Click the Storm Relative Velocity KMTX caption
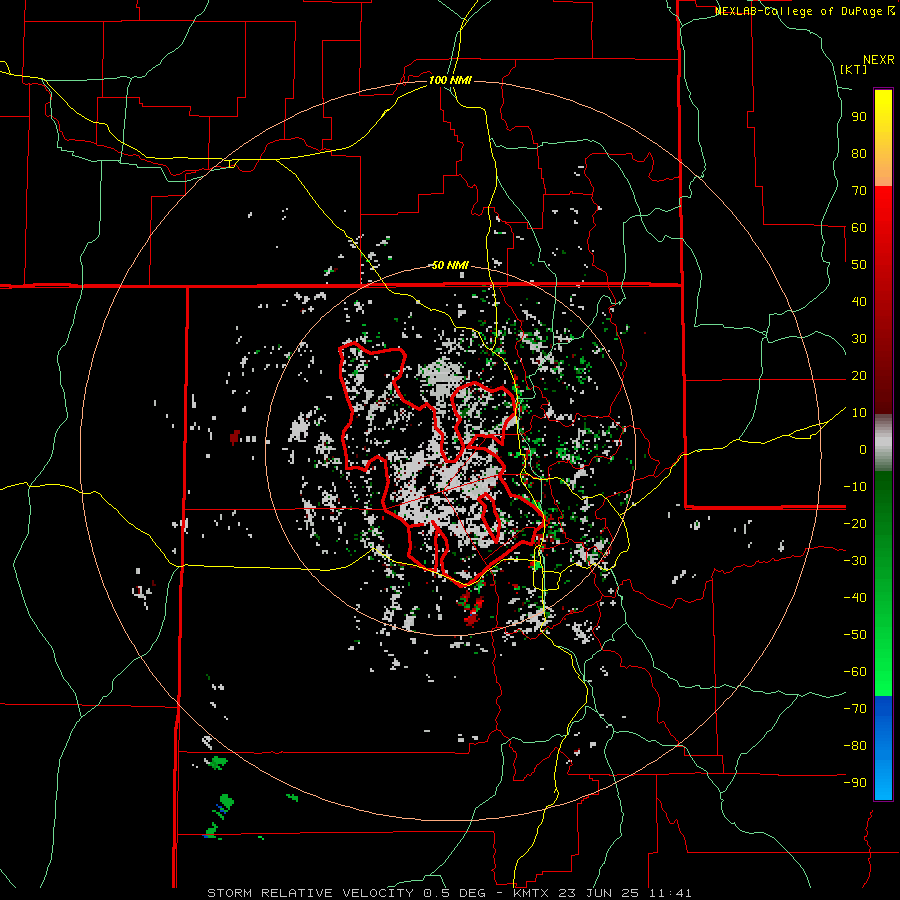The height and width of the screenshot is (900, 900). coord(449,893)
